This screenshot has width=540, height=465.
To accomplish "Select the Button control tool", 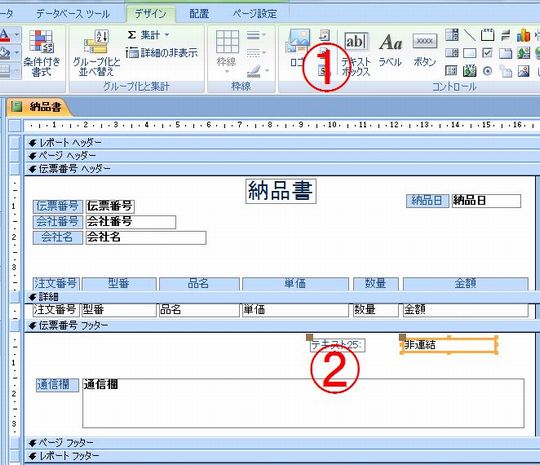I will point(425,50).
